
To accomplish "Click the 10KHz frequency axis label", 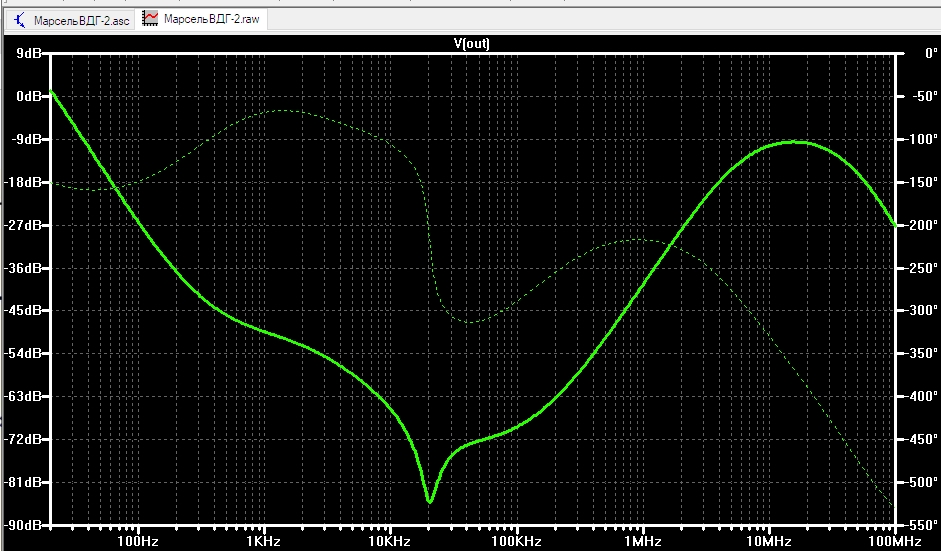I will click(x=389, y=541).
